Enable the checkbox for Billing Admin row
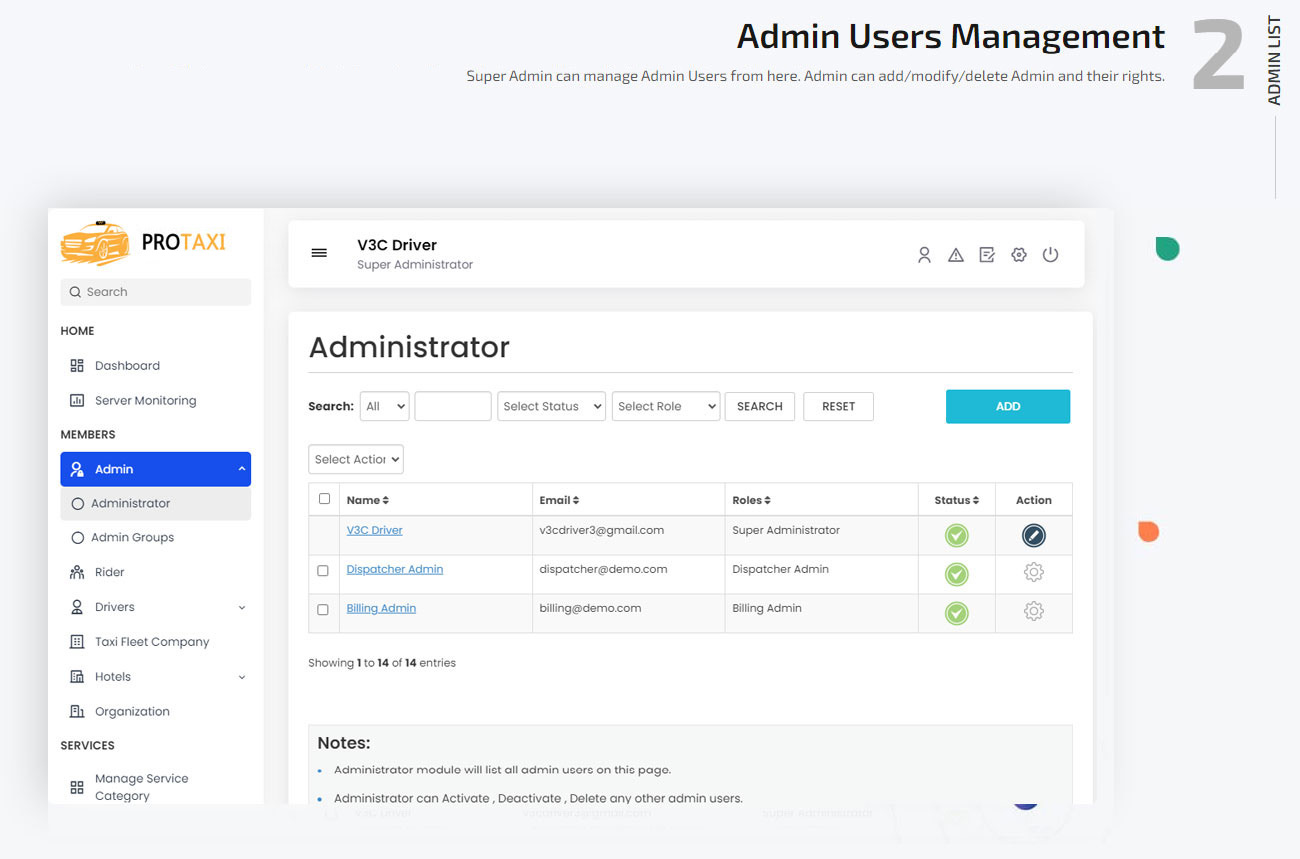Image resolution: width=1300 pixels, height=859 pixels. [323, 609]
